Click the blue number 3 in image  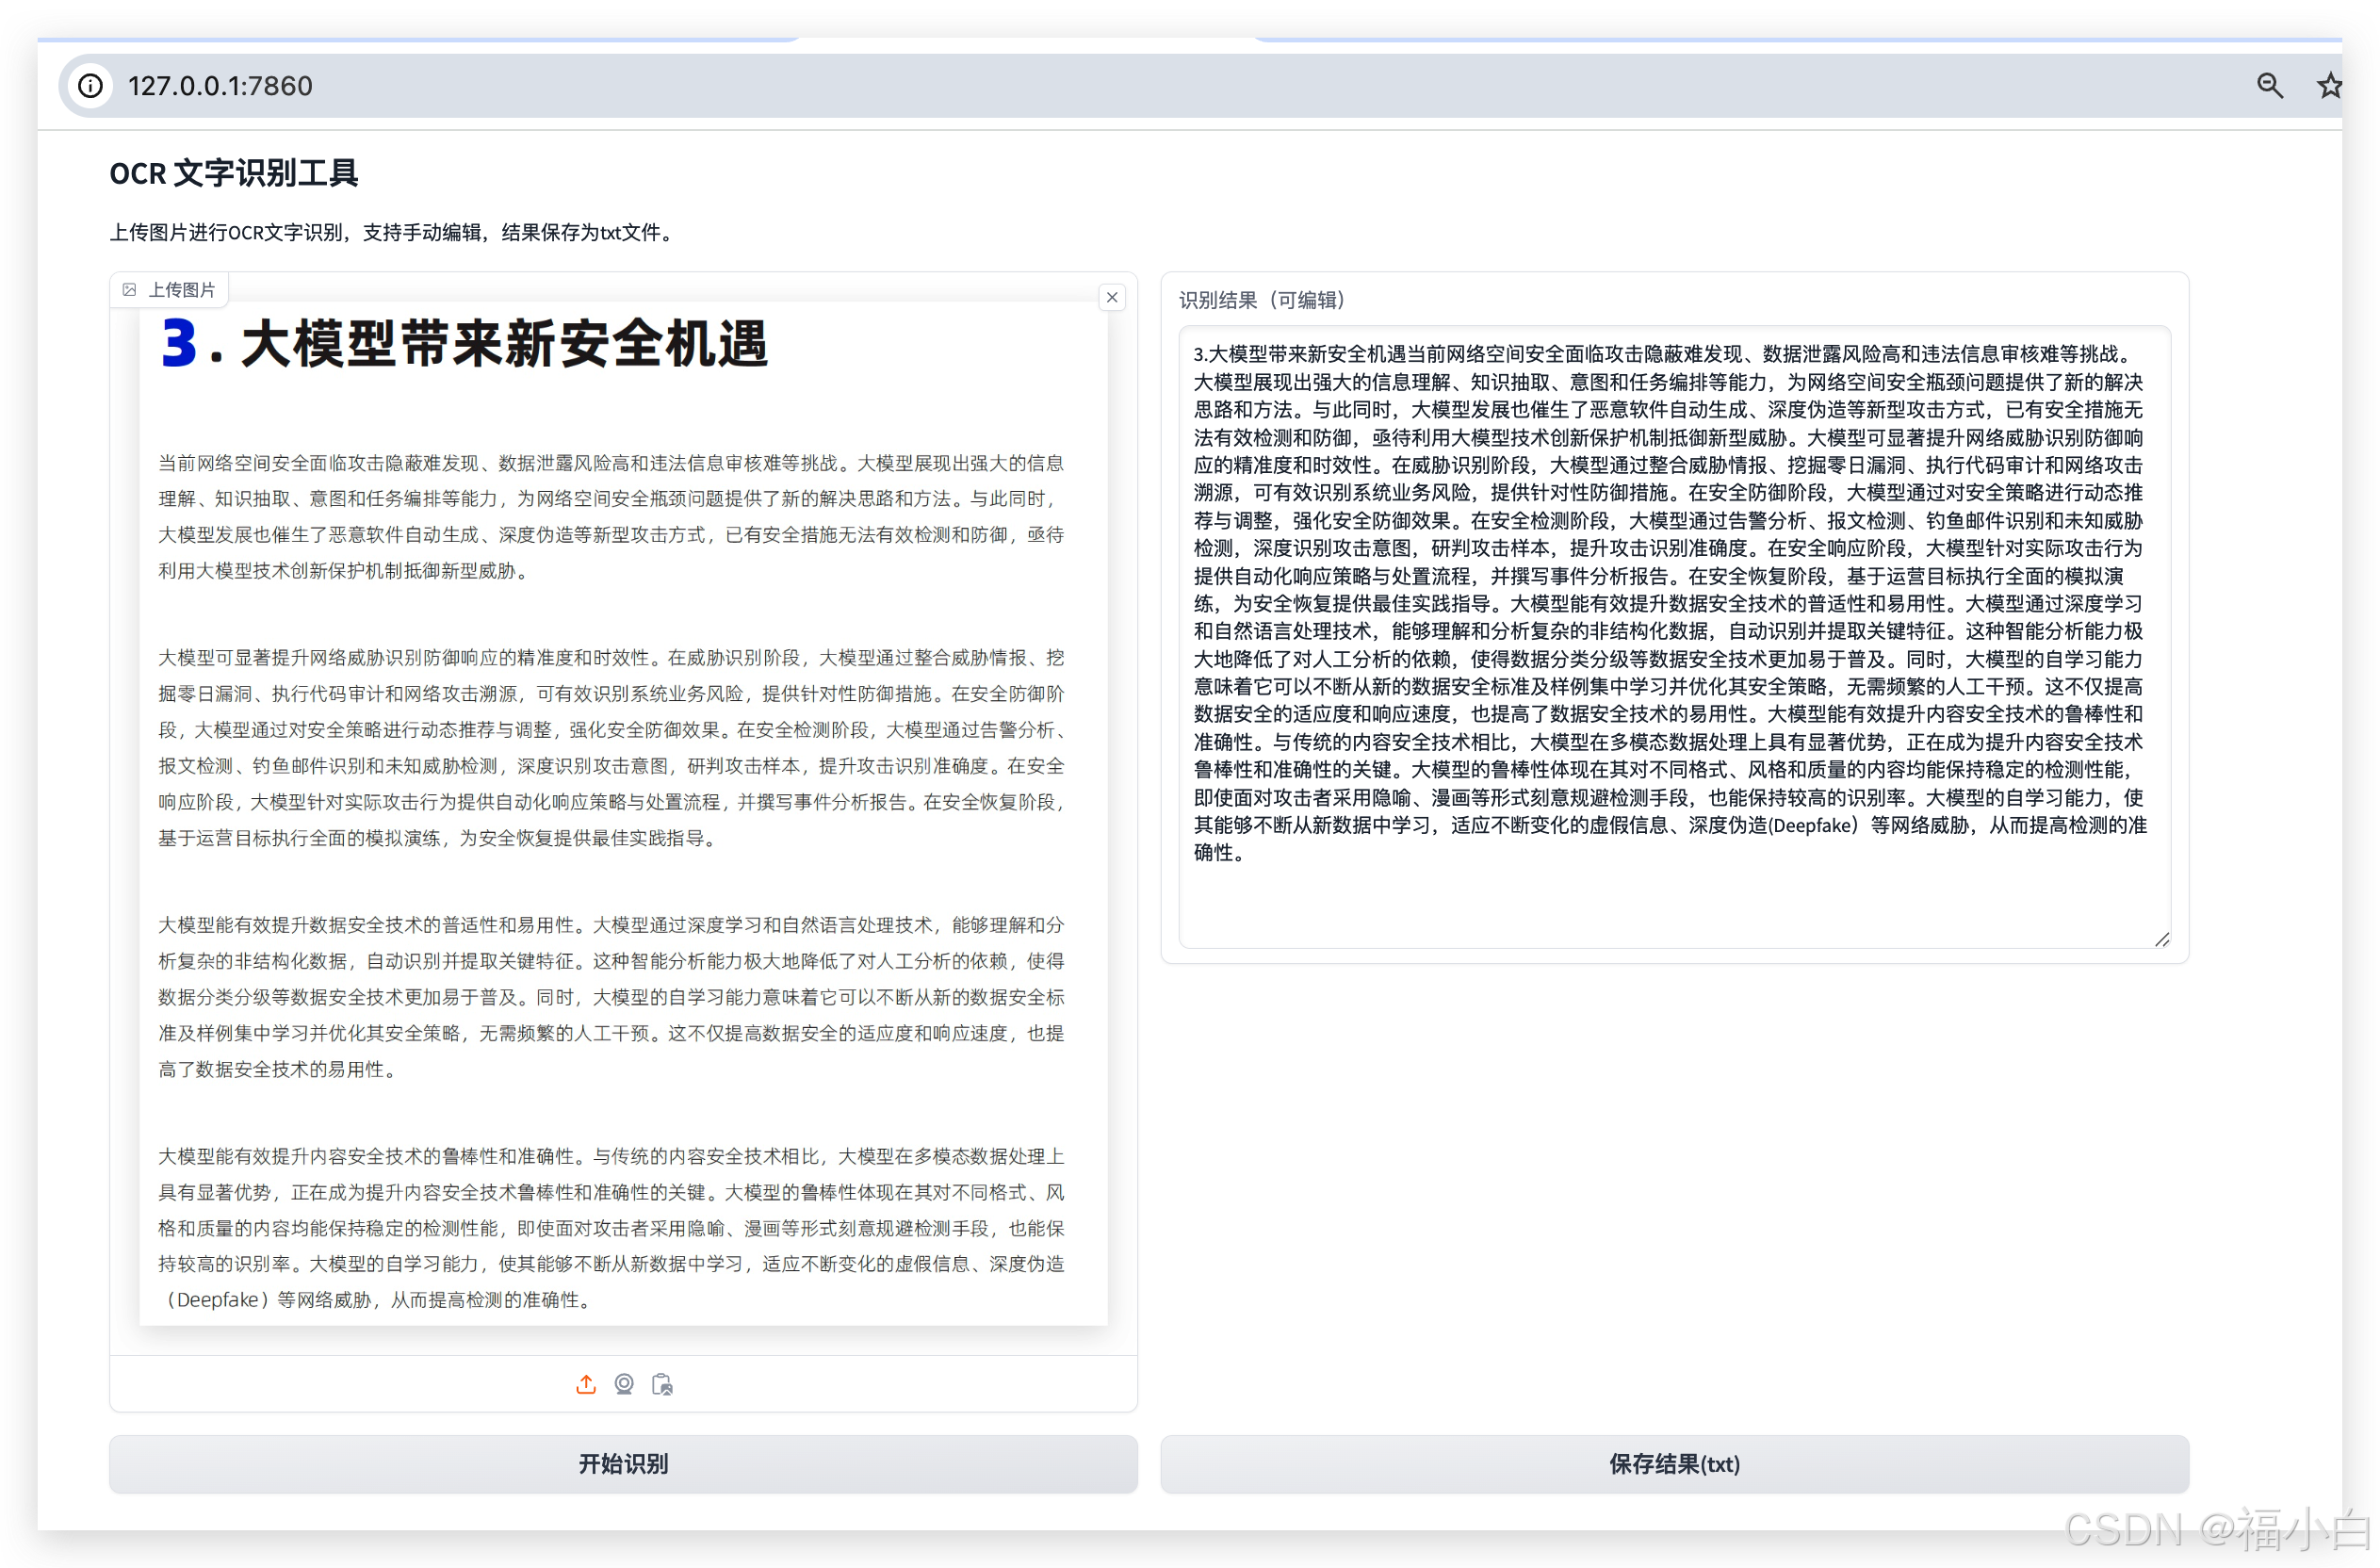pyautogui.click(x=180, y=343)
